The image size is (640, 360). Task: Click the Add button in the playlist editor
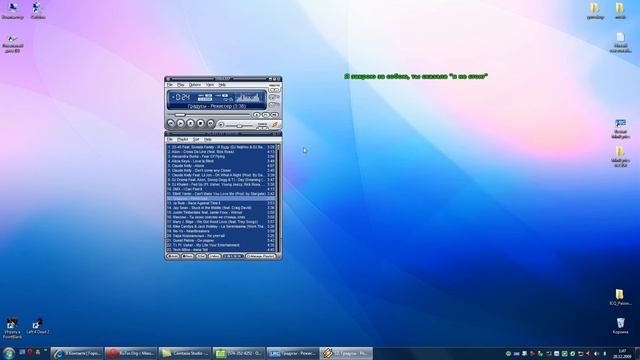[173, 256]
